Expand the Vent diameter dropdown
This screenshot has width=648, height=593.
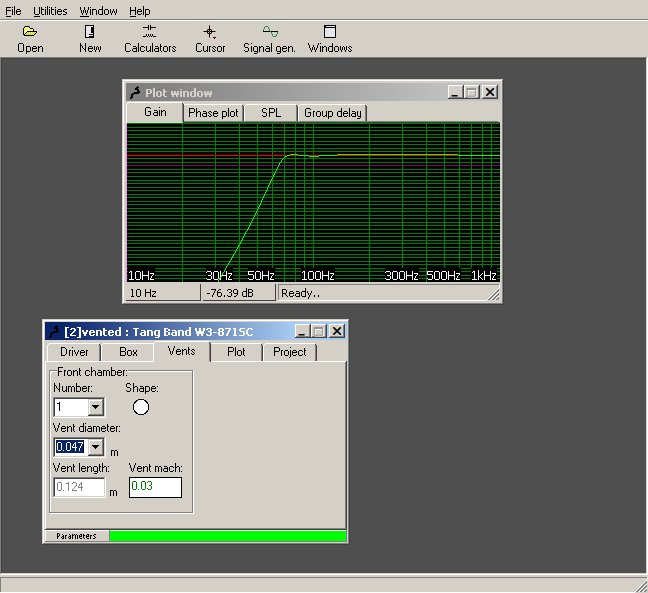point(96,447)
